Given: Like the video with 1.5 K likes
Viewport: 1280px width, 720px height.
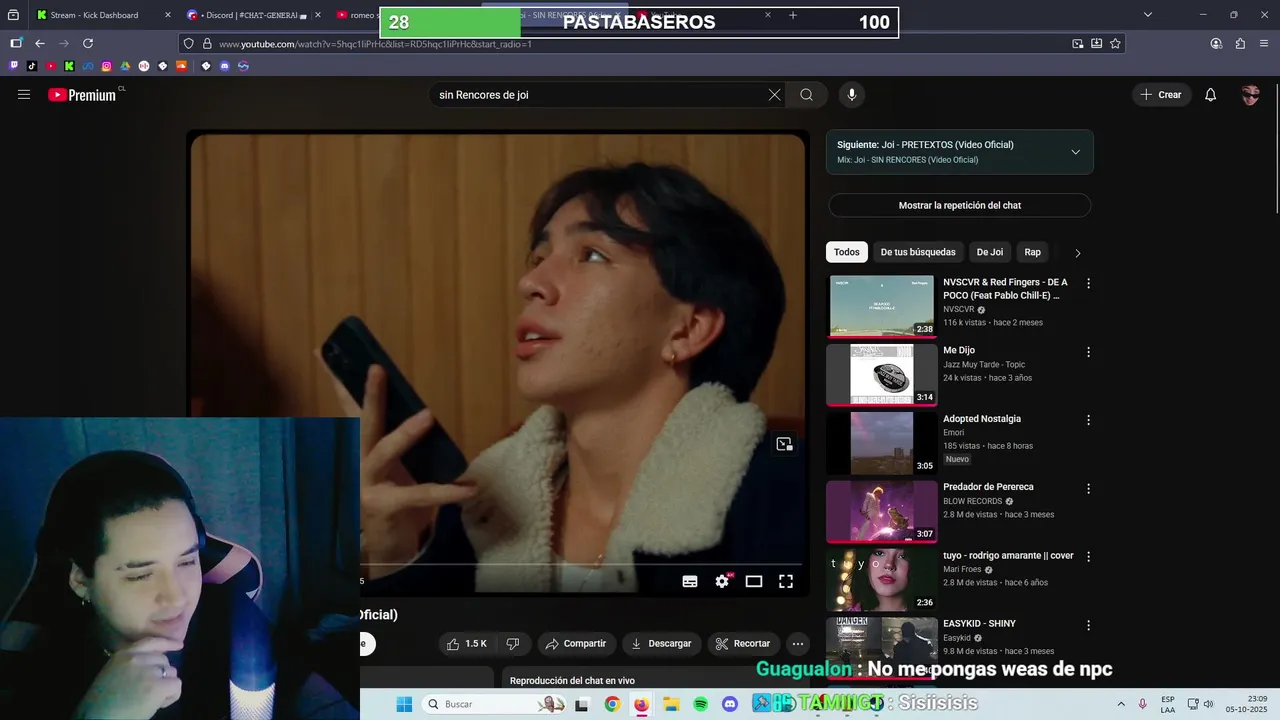Looking at the screenshot, I should (x=466, y=644).
